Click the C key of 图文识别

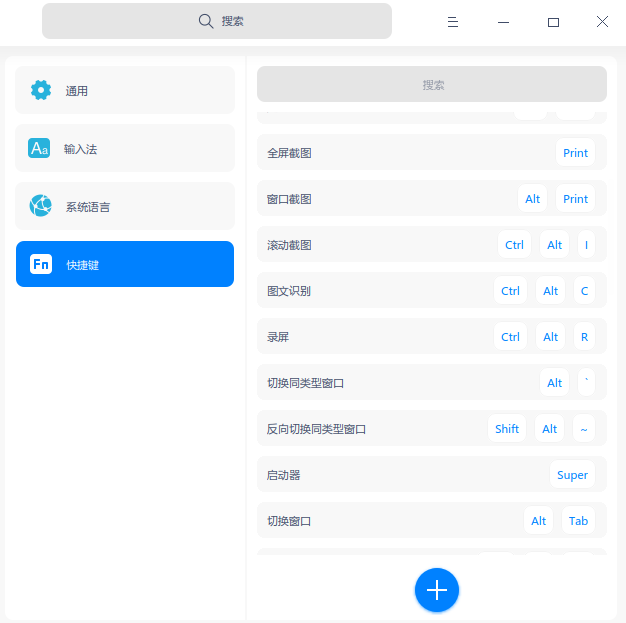pos(584,291)
